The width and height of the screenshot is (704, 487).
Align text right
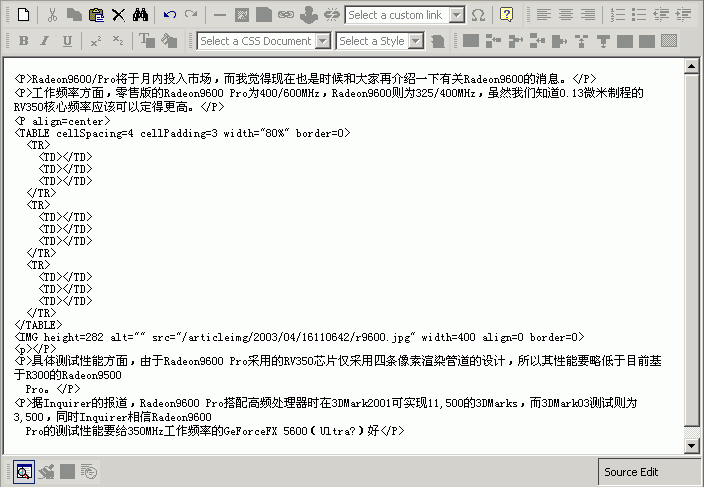point(588,15)
